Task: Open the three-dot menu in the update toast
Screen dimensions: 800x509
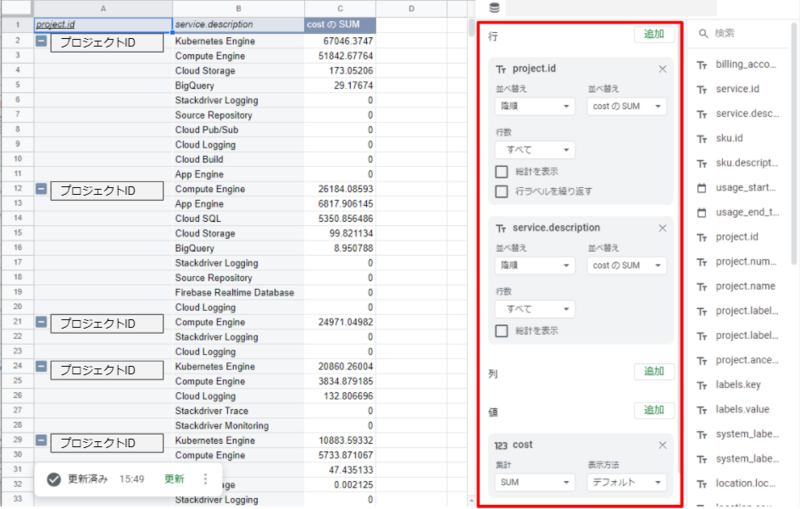Action: click(x=205, y=479)
